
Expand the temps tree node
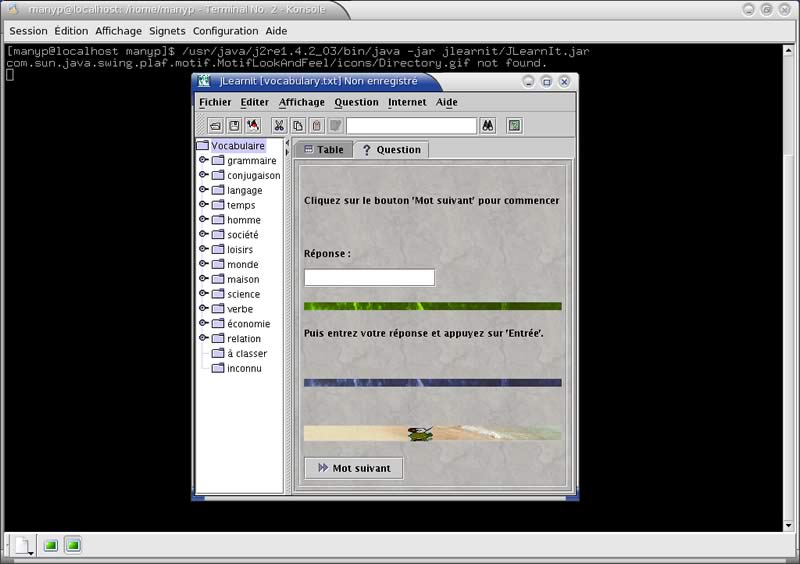point(203,204)
